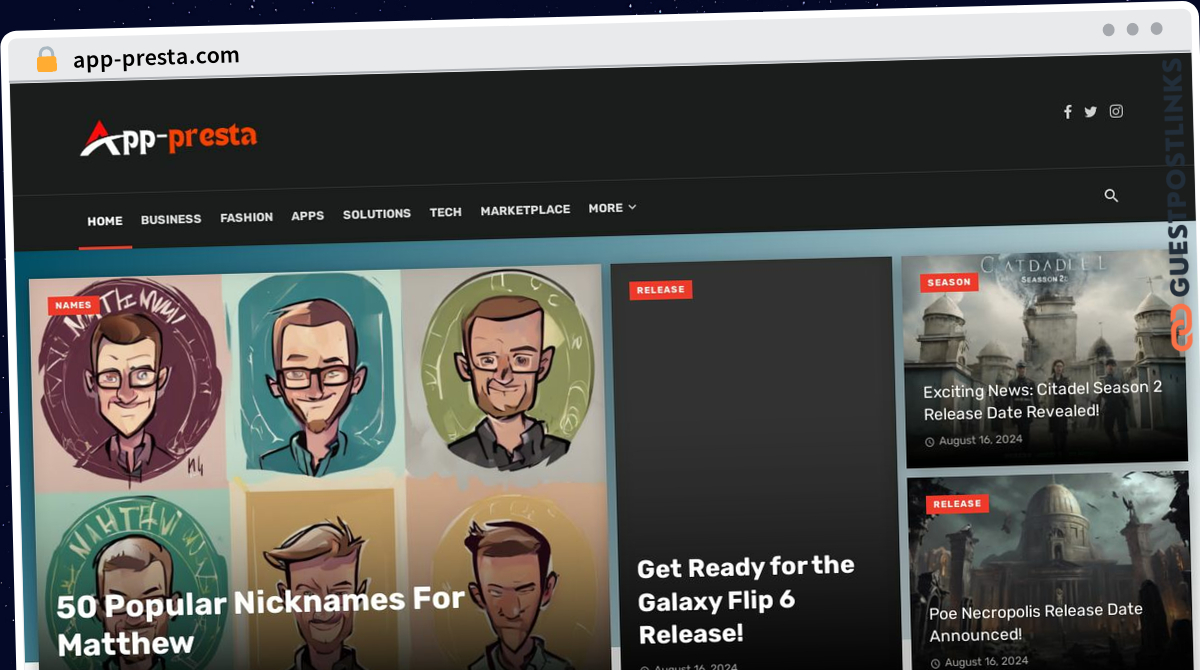Expand the More dropdown menu
The image size is (1200, 670).
[x=612, y=208]
